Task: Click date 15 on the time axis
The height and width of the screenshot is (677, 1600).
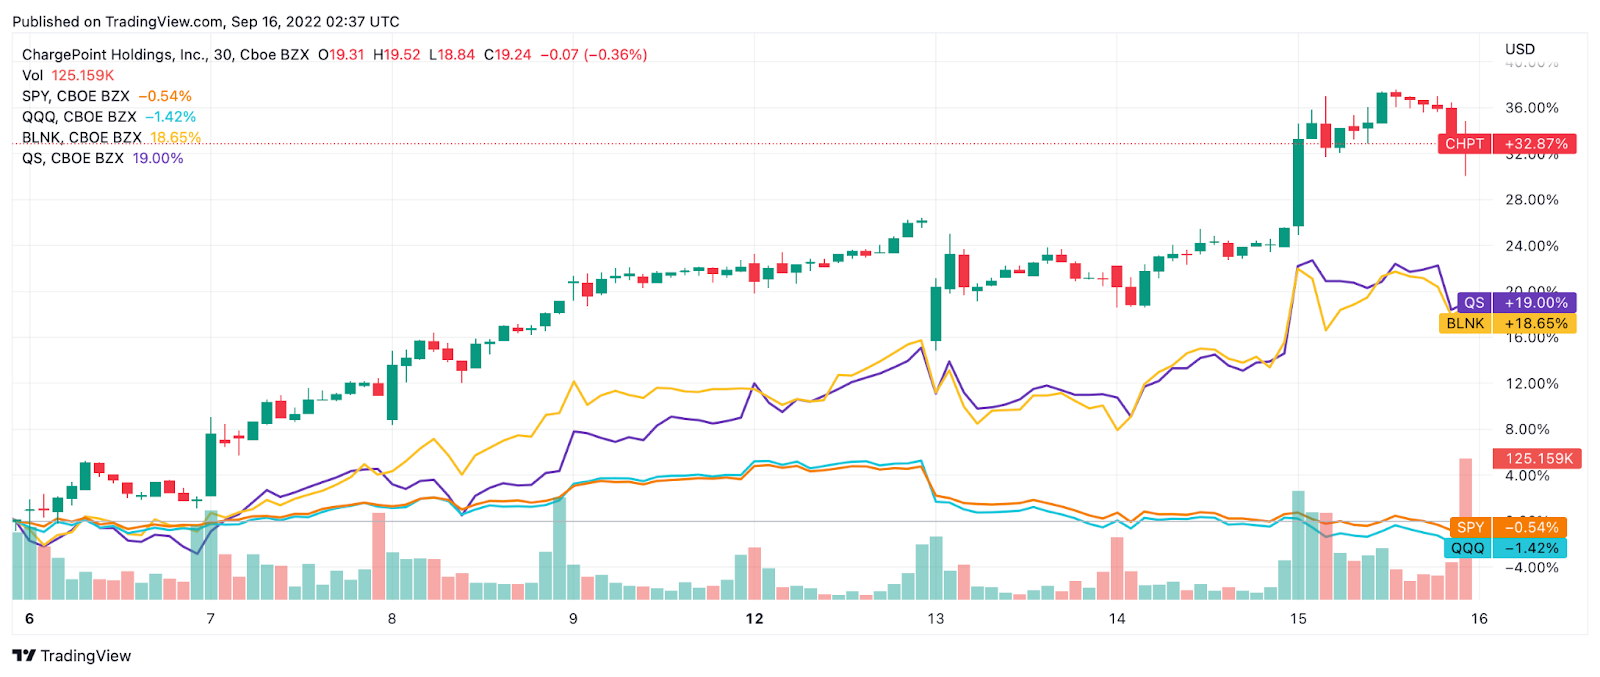Action: pos(1298,619)
